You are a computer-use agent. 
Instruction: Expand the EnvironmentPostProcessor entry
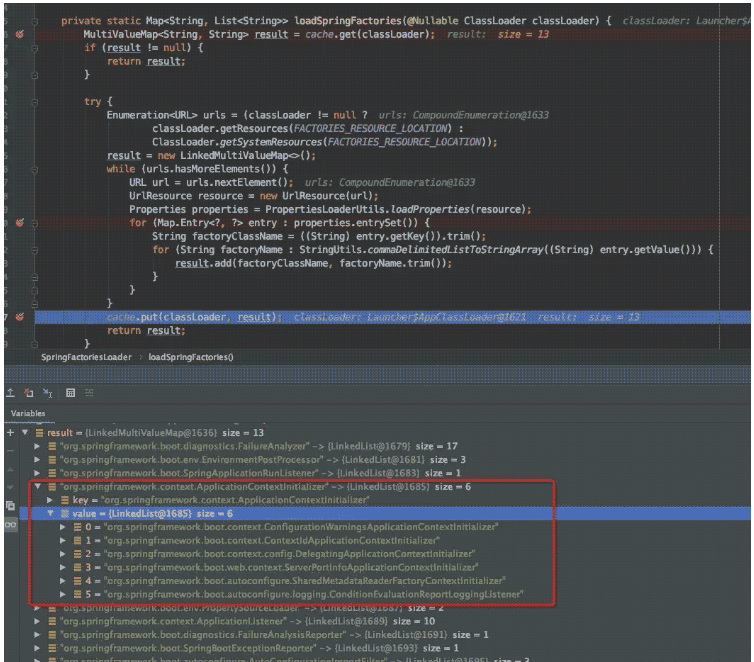tap(37, 460)
